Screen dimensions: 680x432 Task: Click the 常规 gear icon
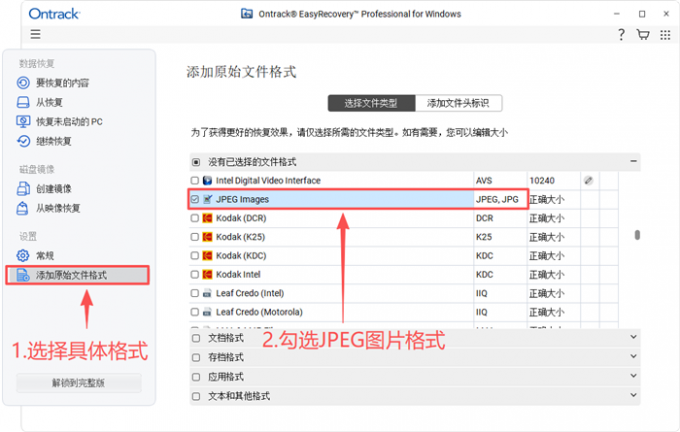23,255
